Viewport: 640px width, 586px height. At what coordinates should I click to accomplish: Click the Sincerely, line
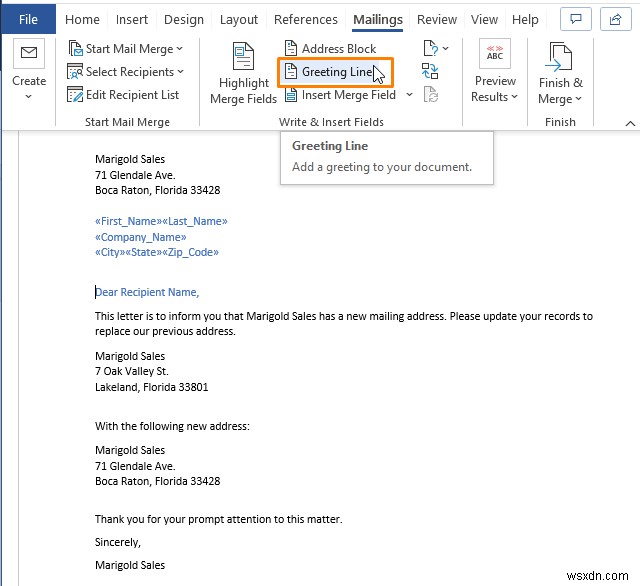[118, 542]
